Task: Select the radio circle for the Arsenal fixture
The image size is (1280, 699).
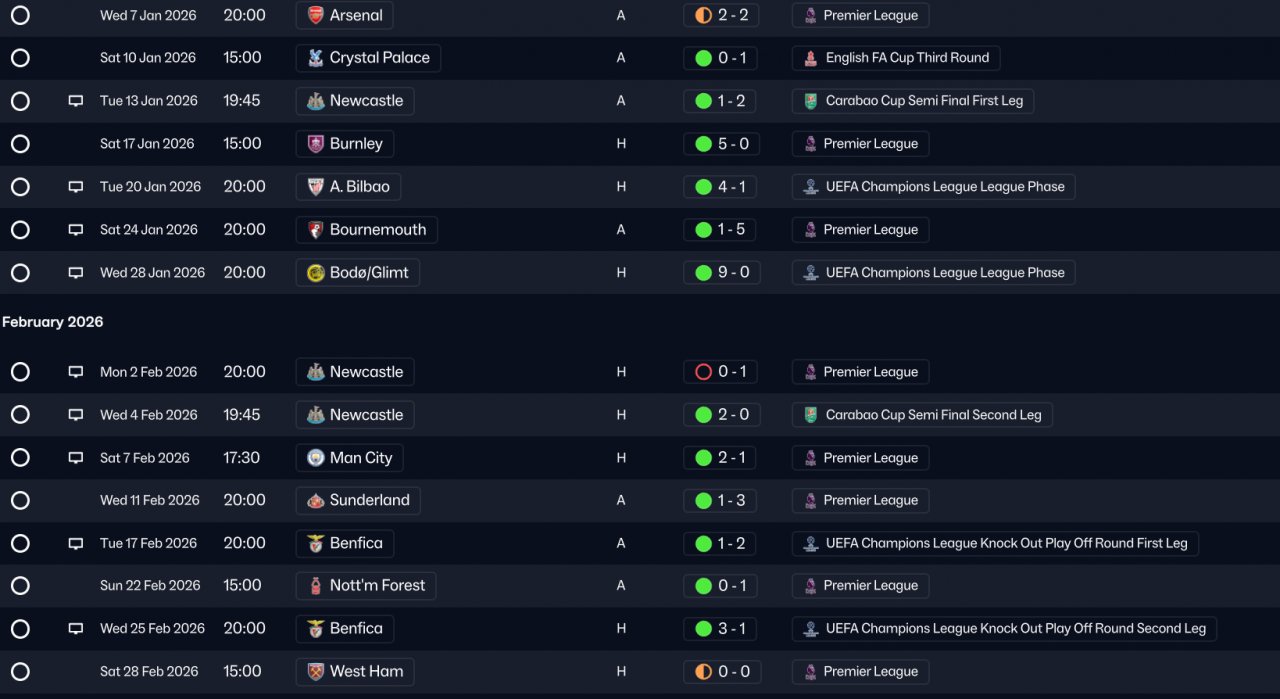Action: coord(20,15)
